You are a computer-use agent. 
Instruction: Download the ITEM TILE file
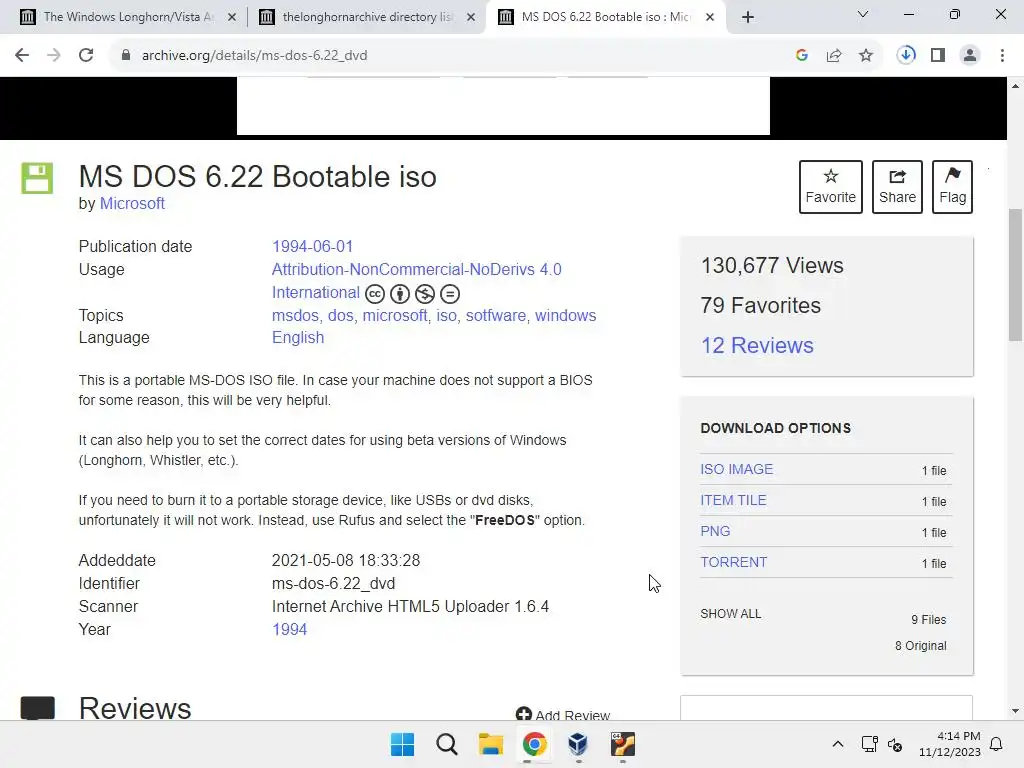coord(733,500)
